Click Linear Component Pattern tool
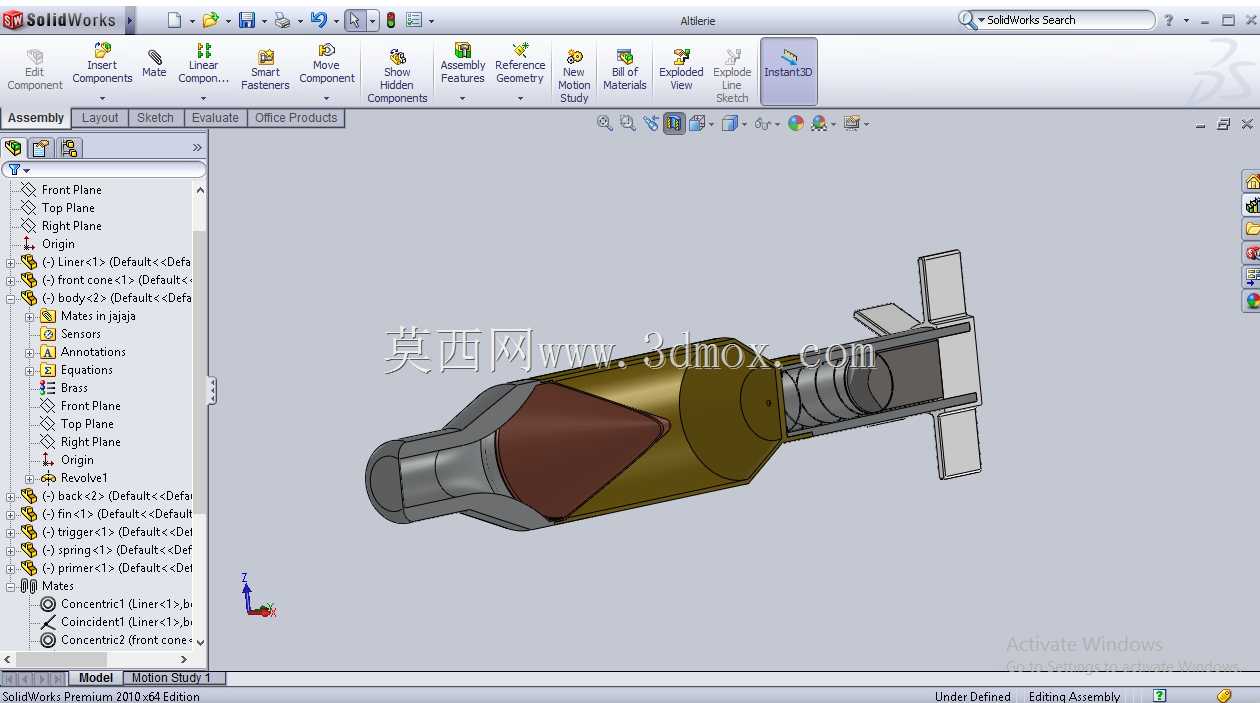This screenshot has width=1260, height=703. click(x=204, y=64)
